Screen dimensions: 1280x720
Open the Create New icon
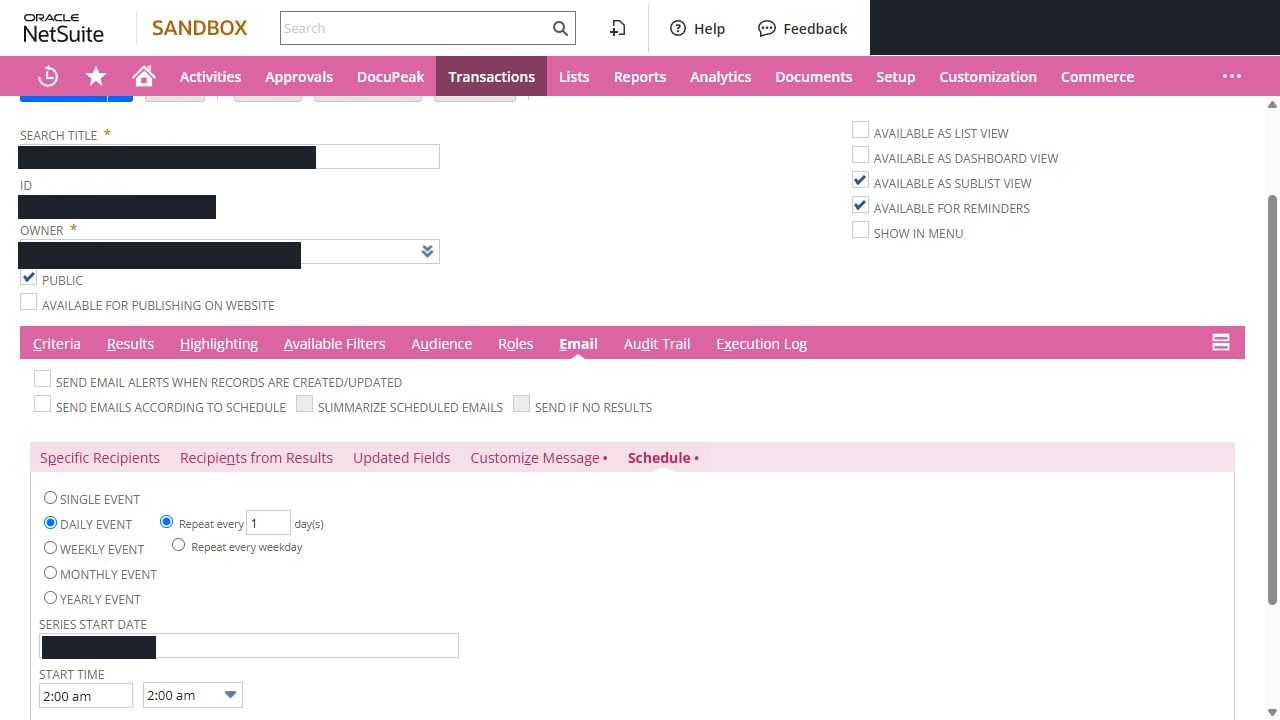pos(618,28)
